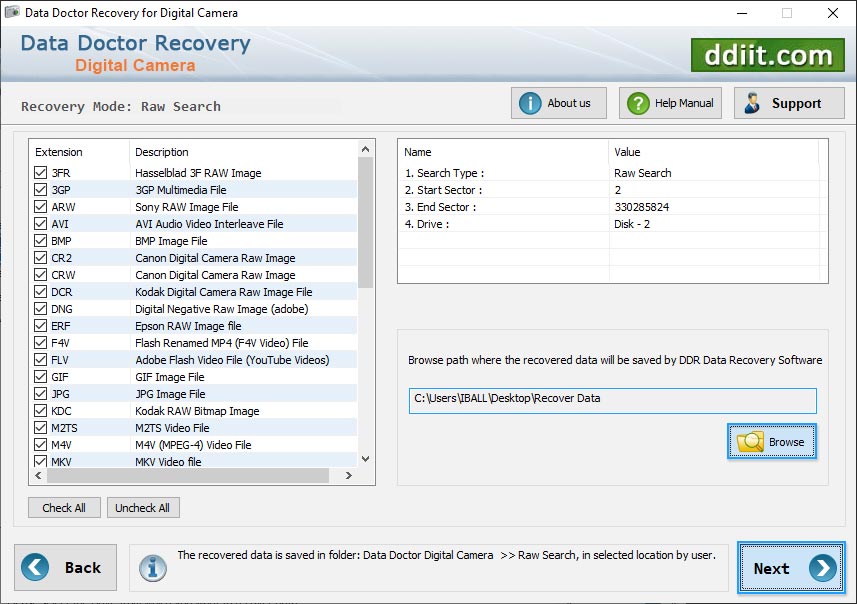This screenshot has width=857, height=604.
Task: Click the Data Doctor app icon in titlebar
Action: click(12, 13)
